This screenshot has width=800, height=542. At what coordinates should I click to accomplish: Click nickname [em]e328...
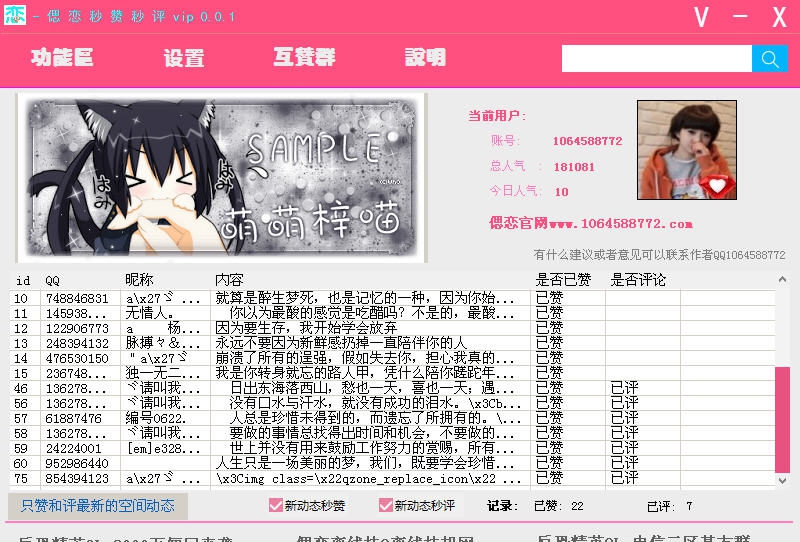tap(164, 449)
